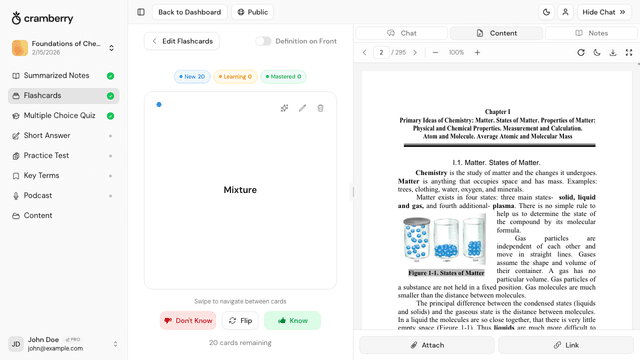Click the Attach button
This screenshot has width=640, height=360.
(x=427, y=345)
